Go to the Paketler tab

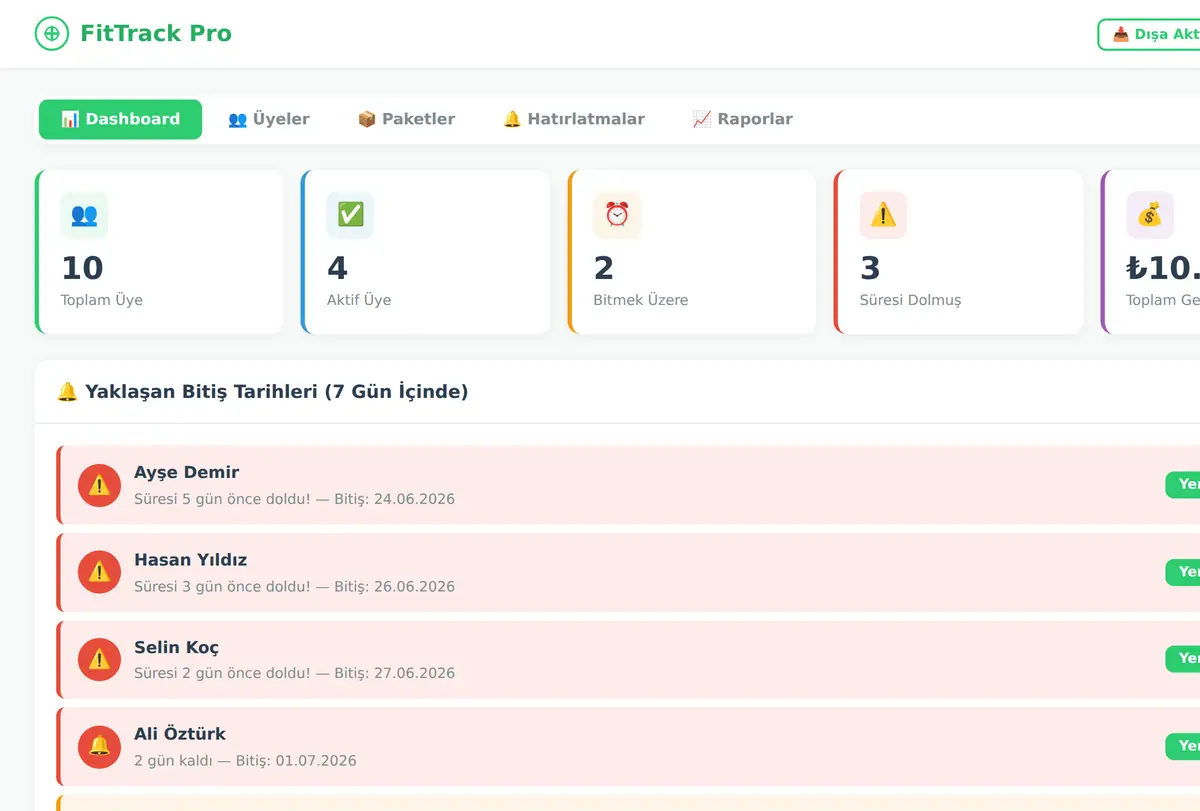pos(406,119)
